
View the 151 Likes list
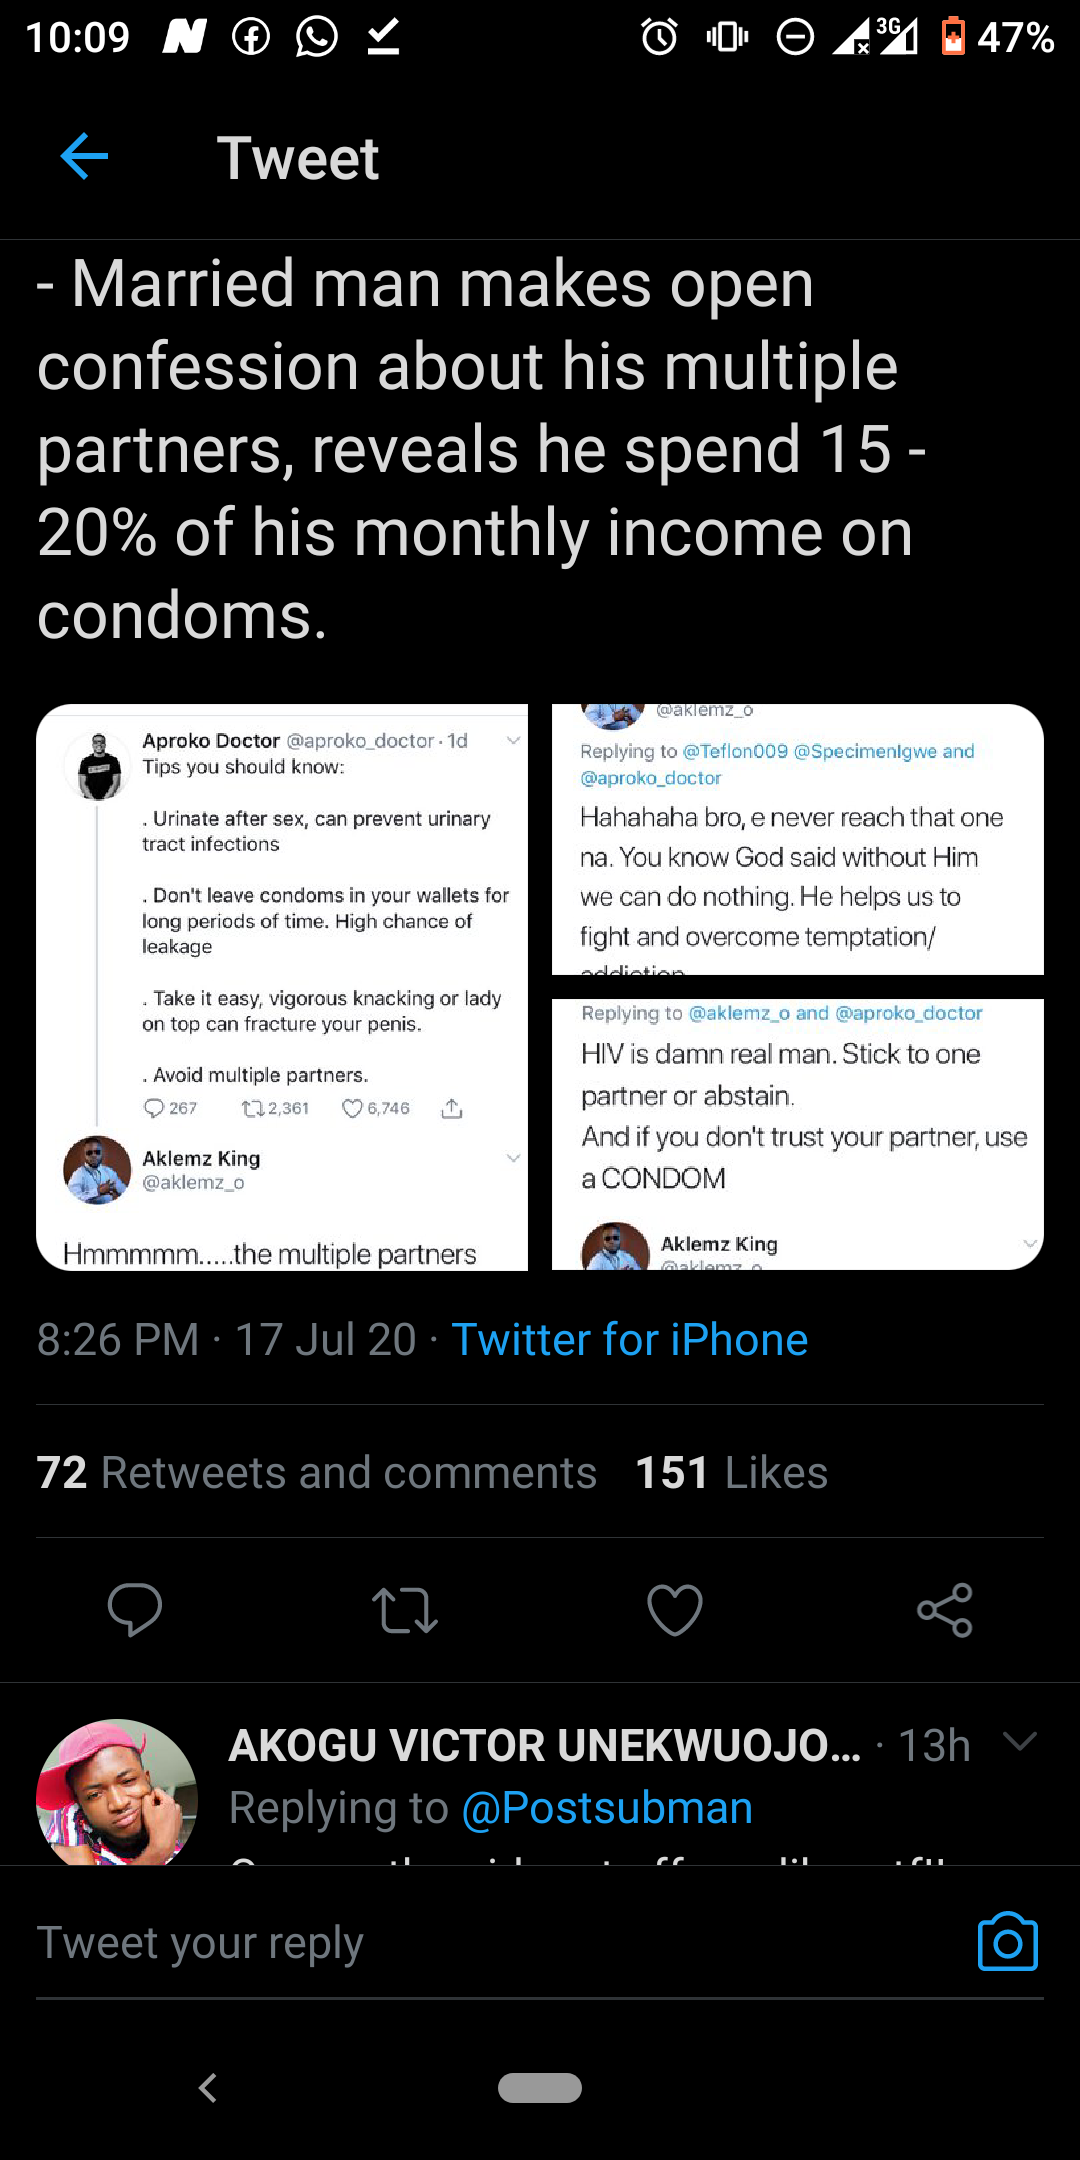(x=732, y=1473)
